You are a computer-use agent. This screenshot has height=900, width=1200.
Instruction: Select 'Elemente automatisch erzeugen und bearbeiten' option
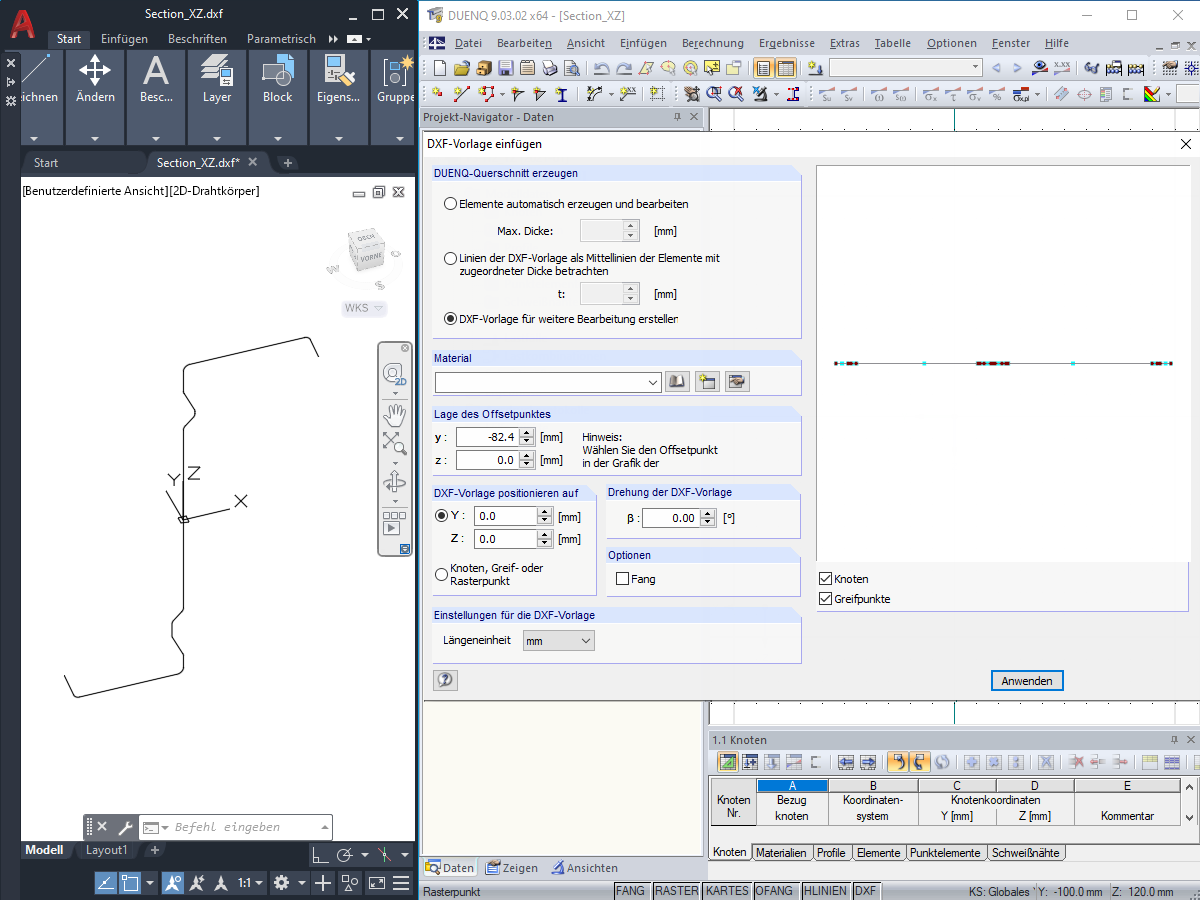[450, 204]
